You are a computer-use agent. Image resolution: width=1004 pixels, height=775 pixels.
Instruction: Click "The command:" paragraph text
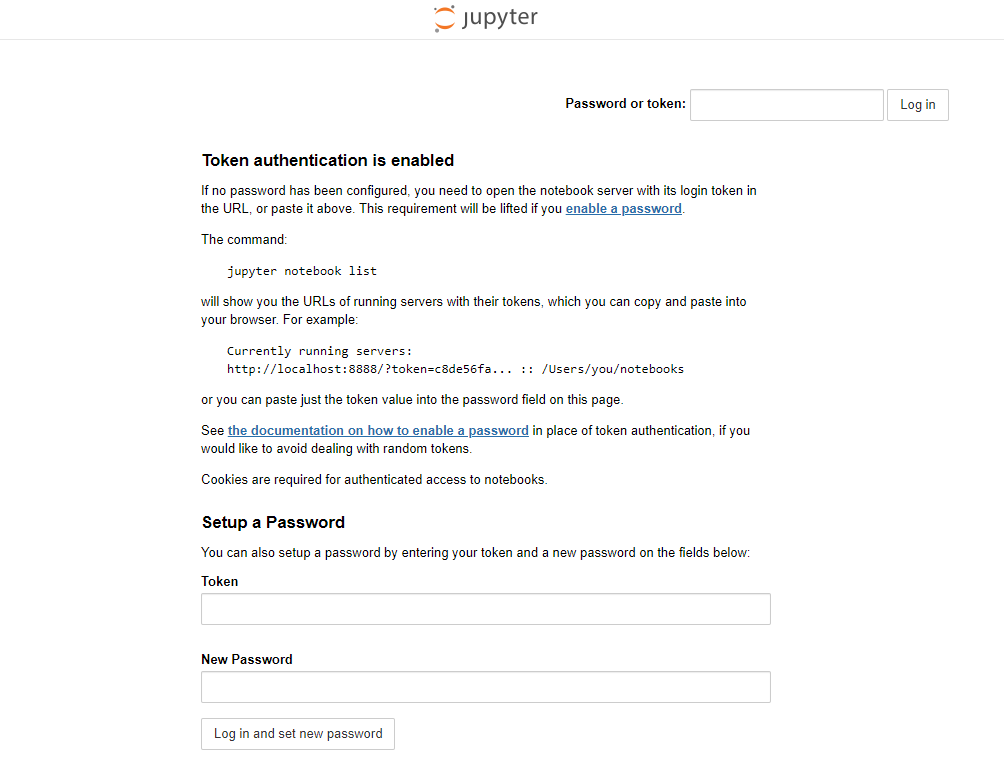pos(244,240)
